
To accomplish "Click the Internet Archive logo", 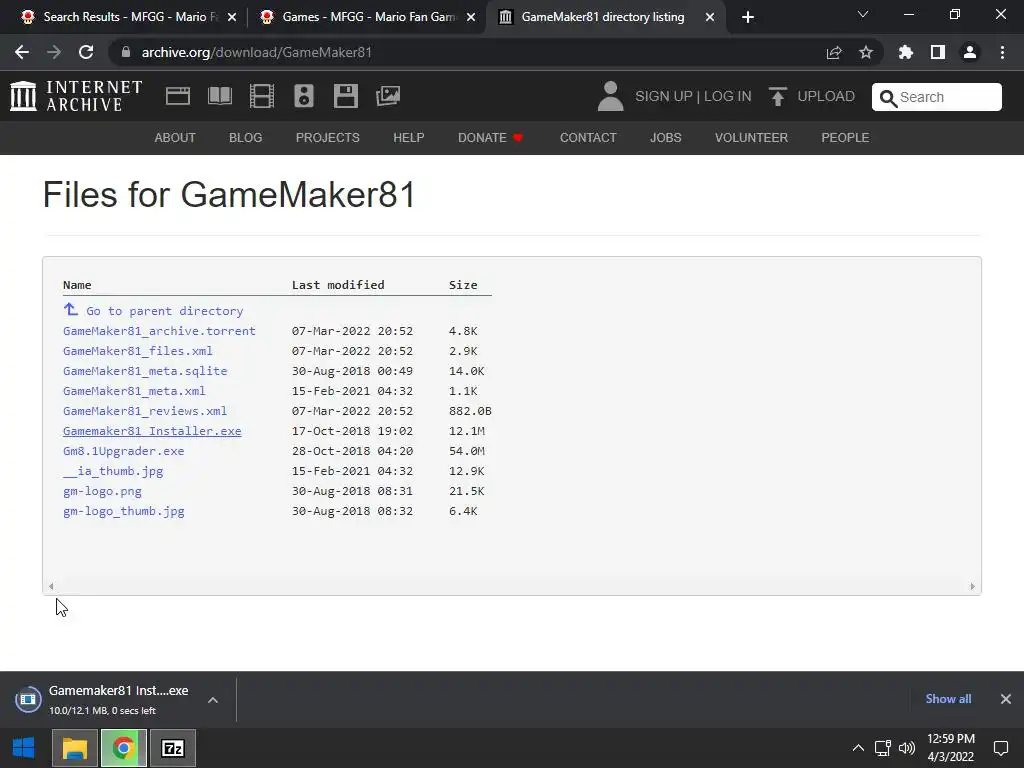I will (x=76, y=96).
